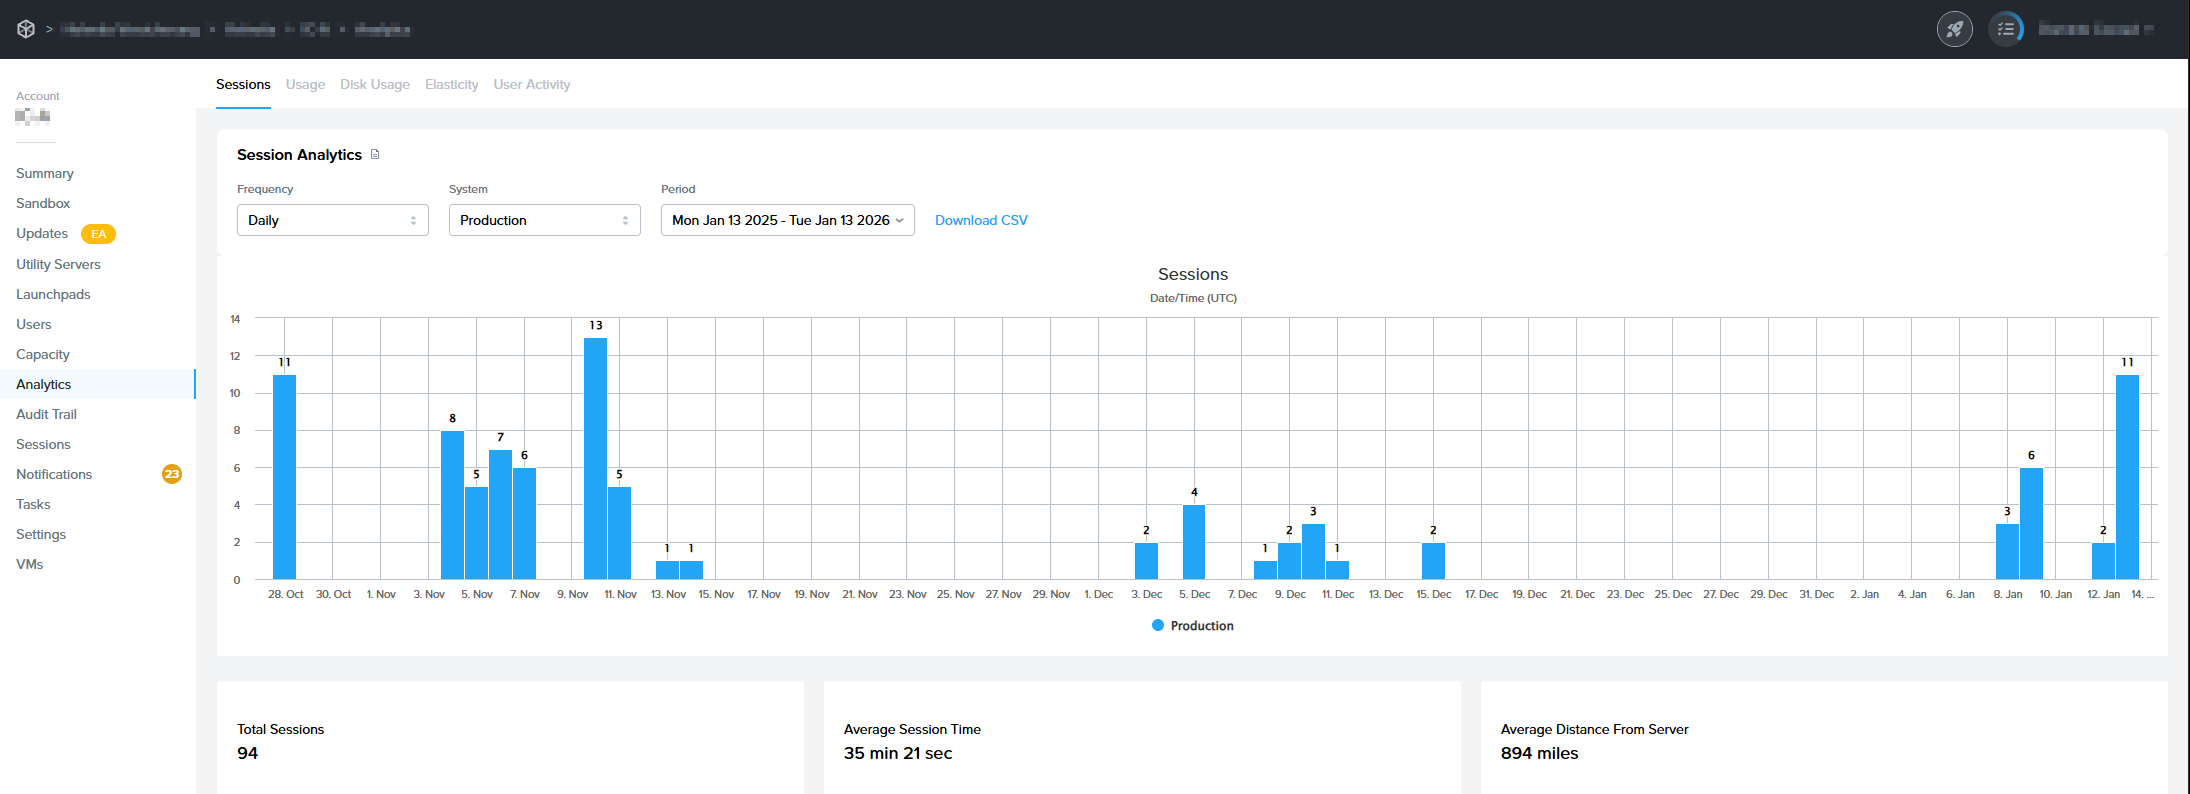Navigate to Launchpads in the sidebar

pos(53,294)
